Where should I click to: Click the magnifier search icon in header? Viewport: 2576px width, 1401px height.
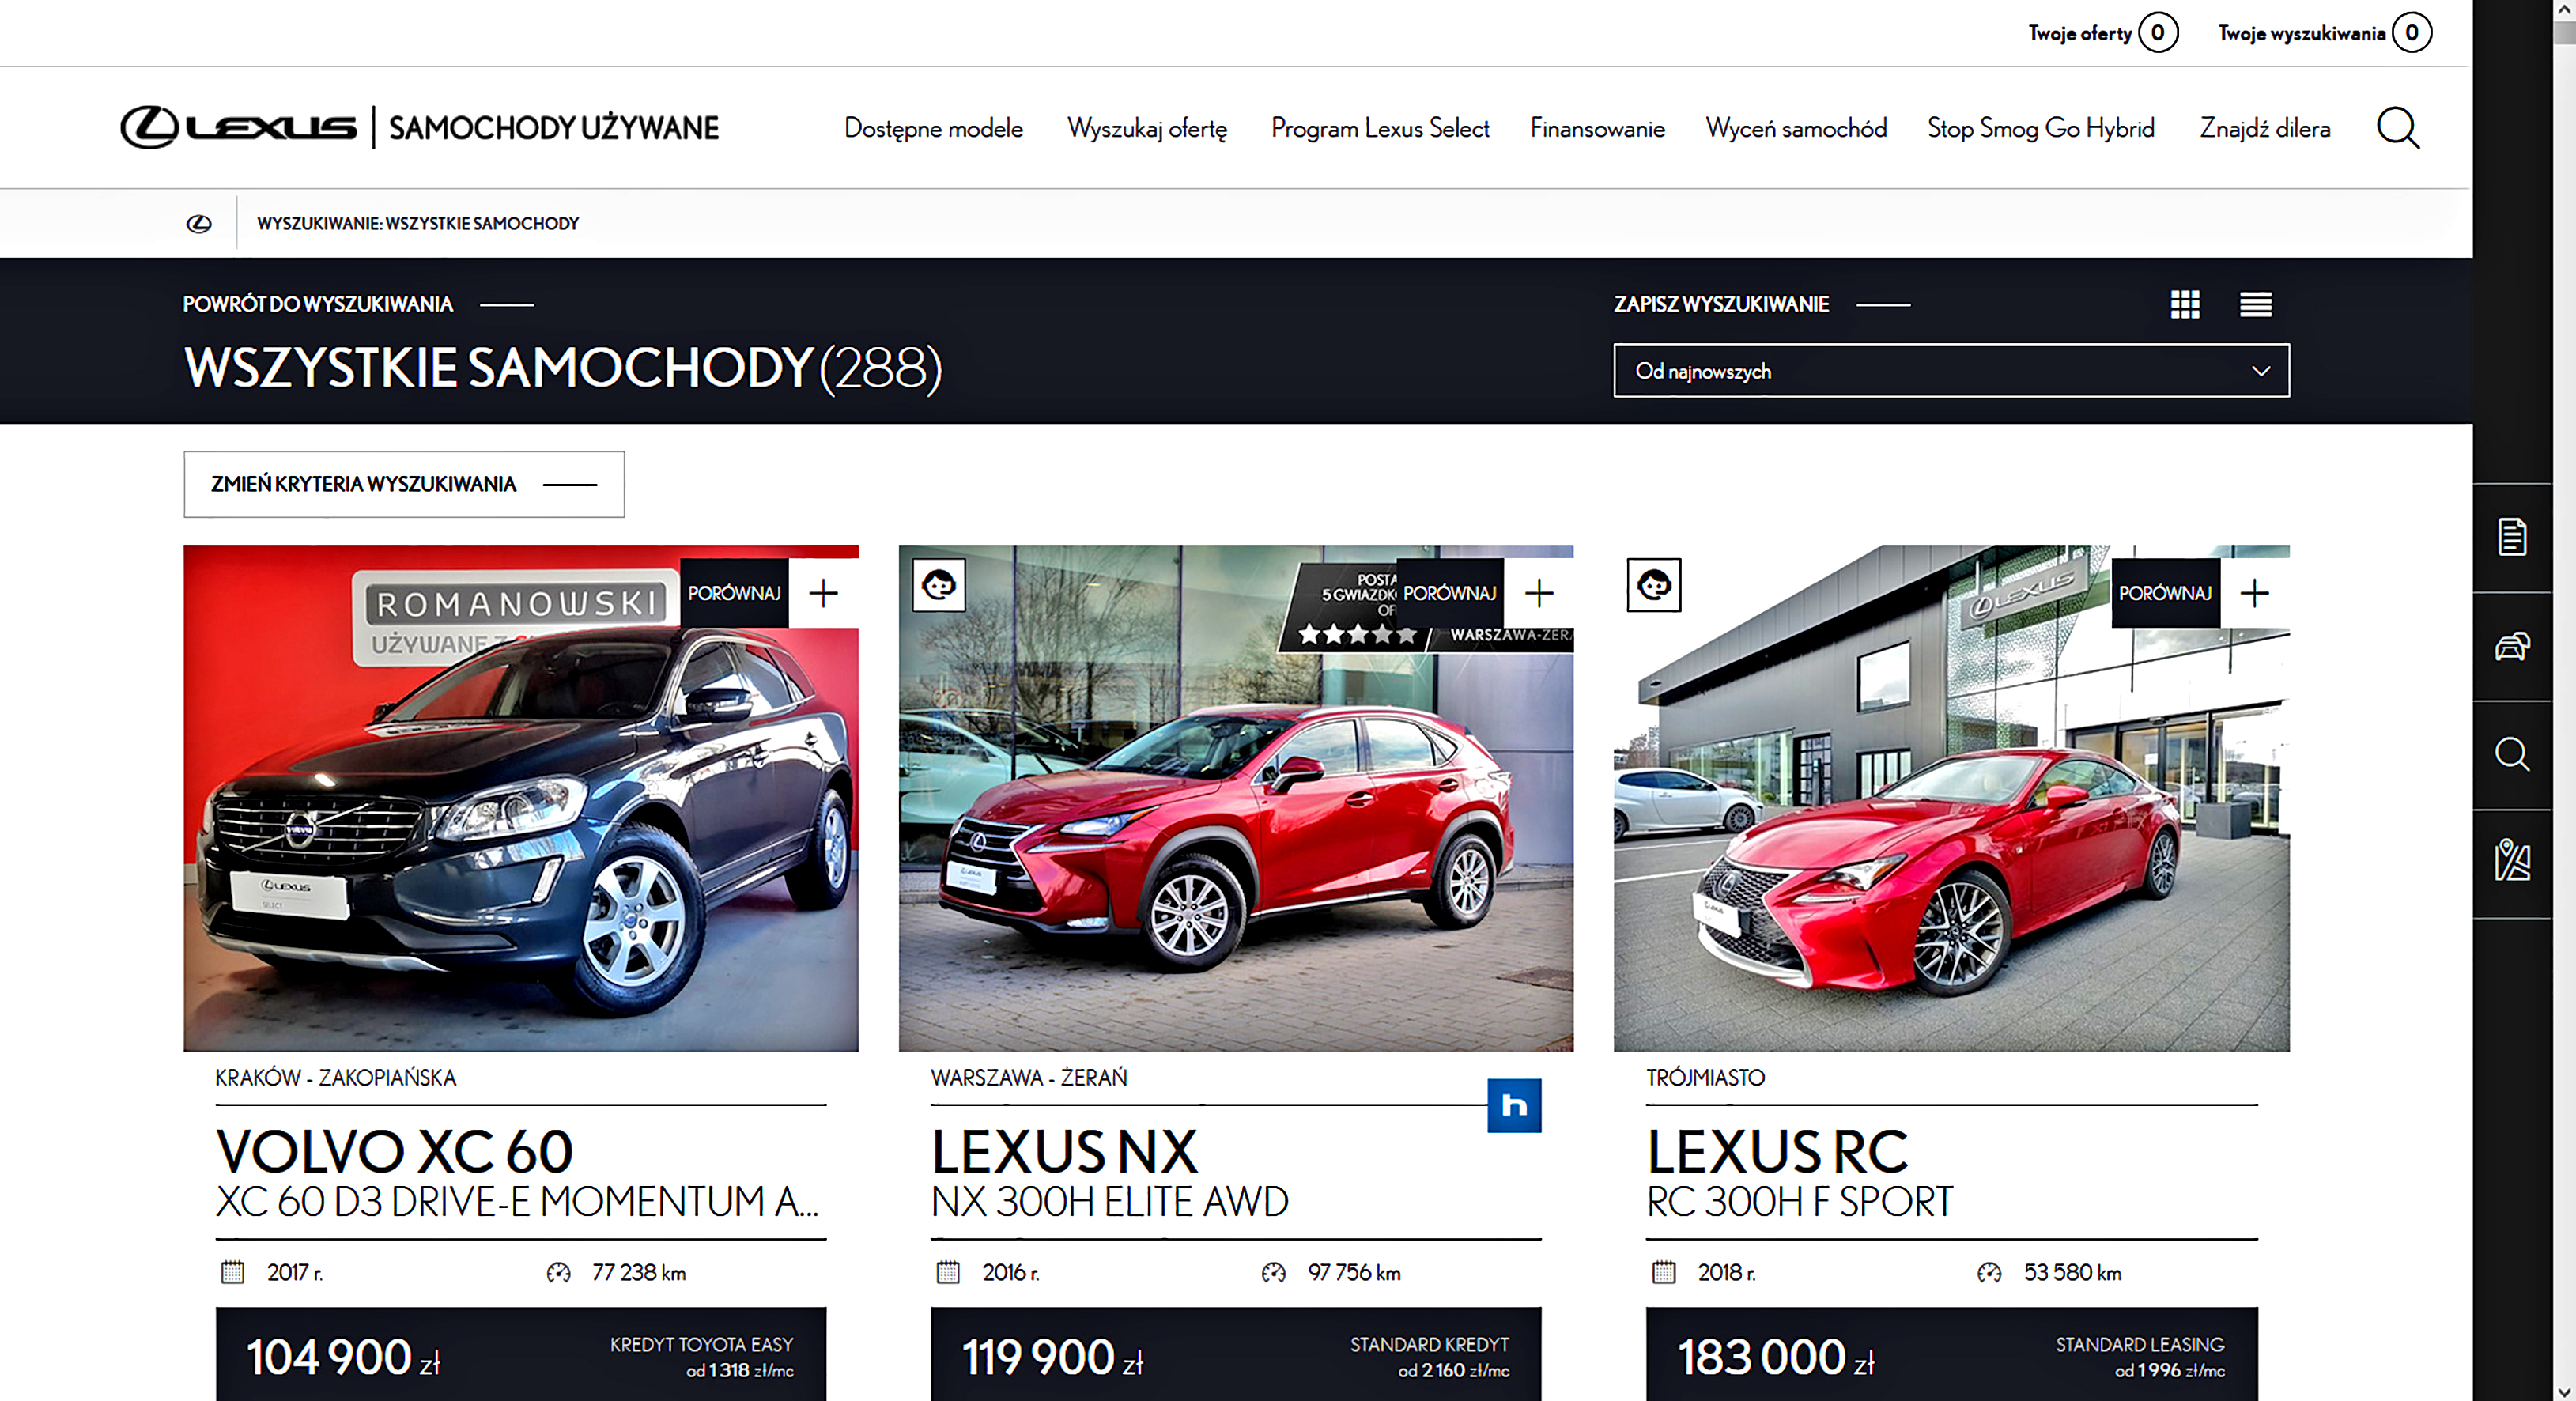click(x=2397, y=128)
